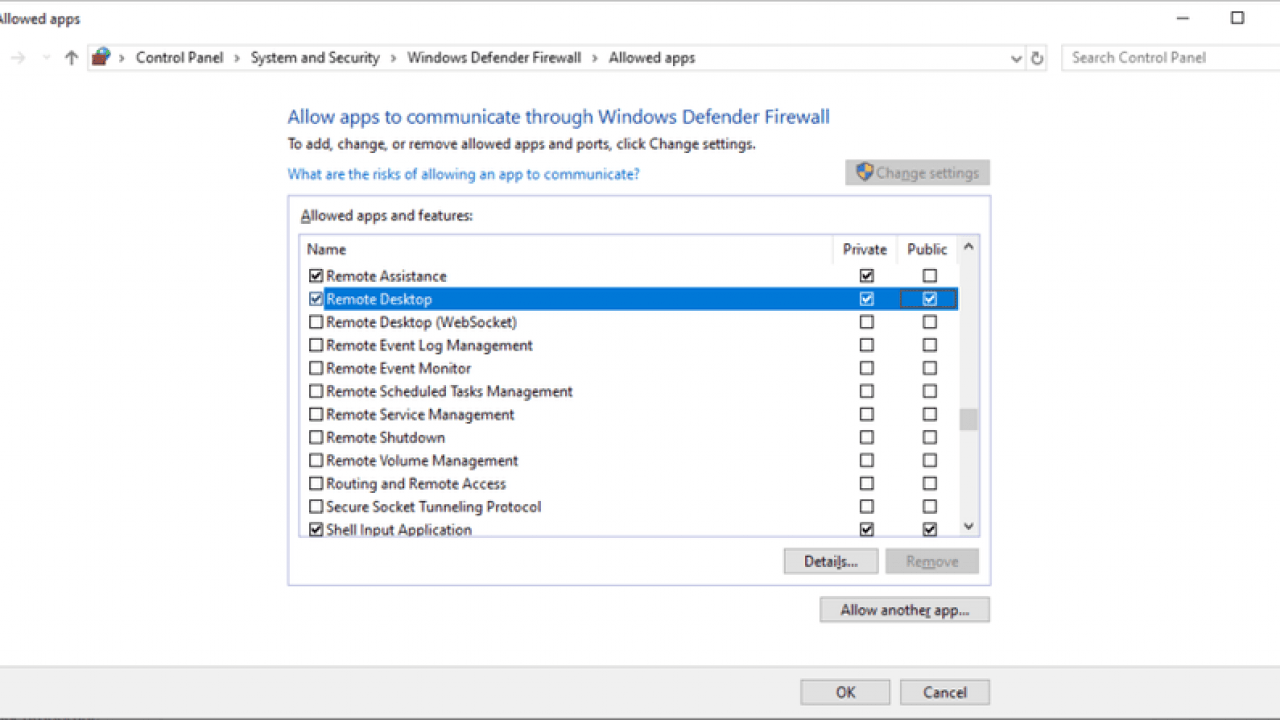Sort the list by Name column header

click(x=566, y=249)
